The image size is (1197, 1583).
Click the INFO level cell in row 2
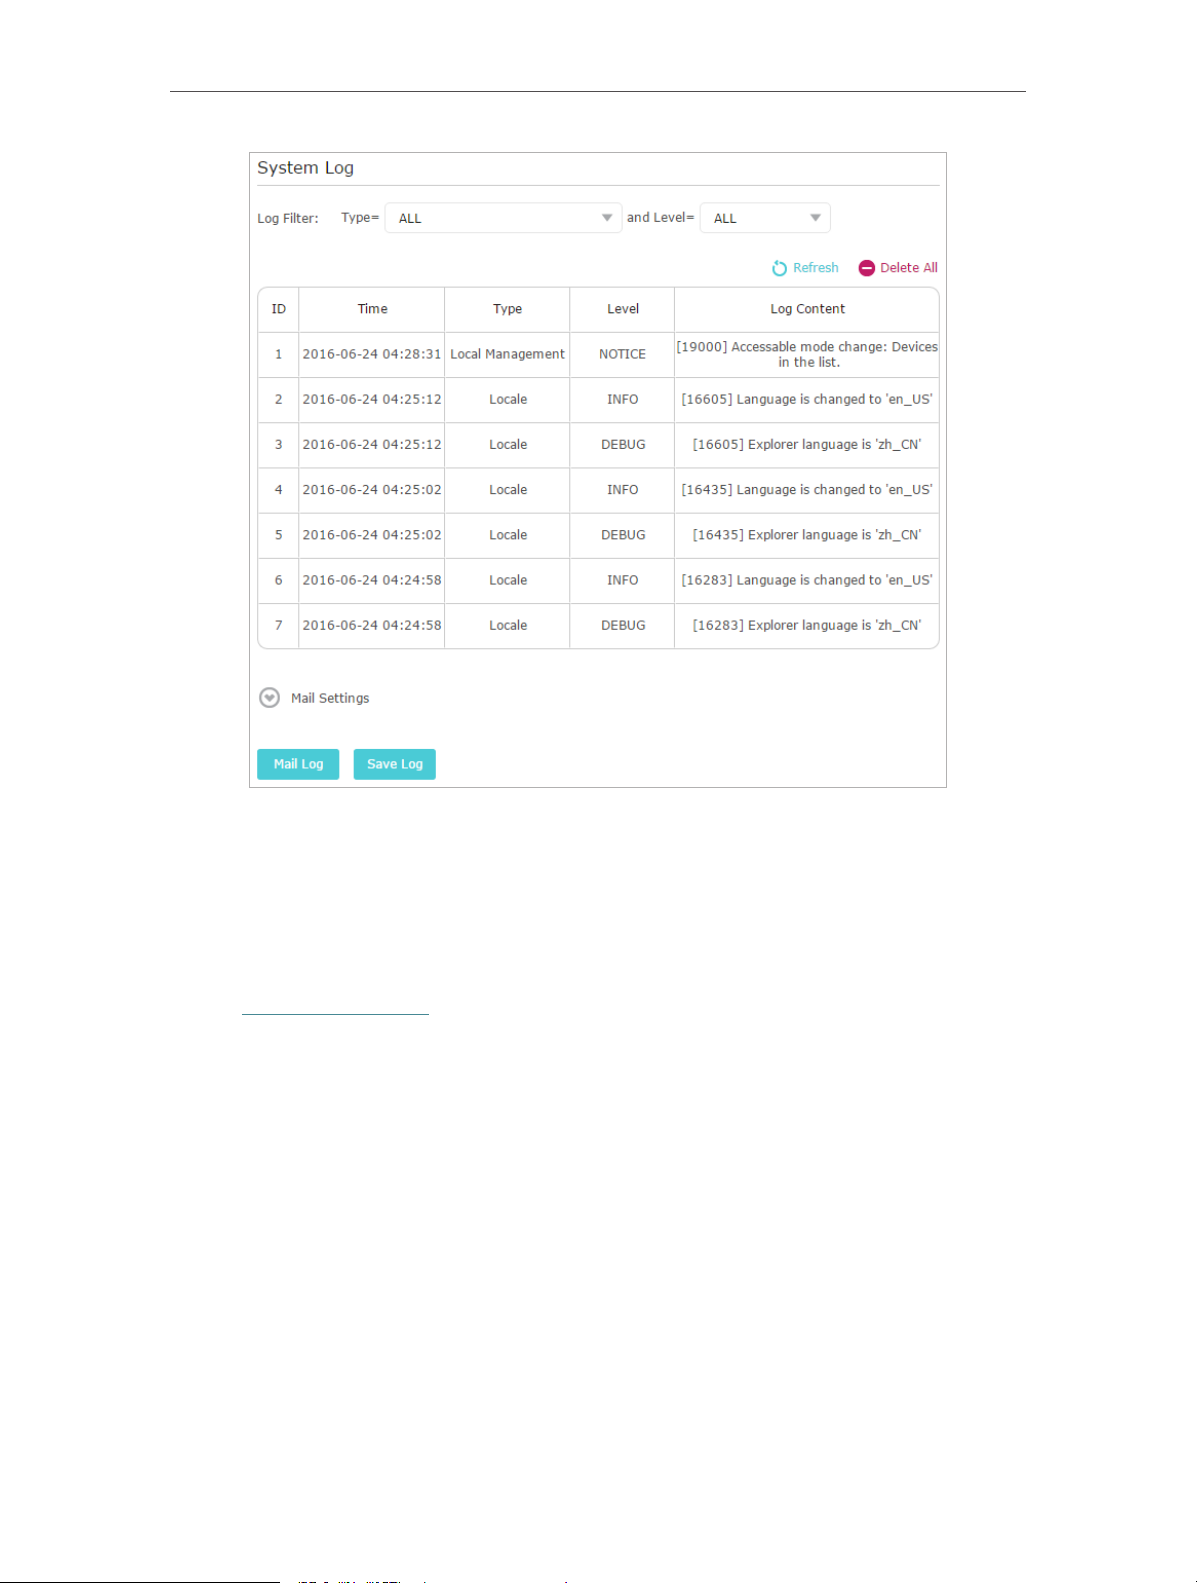point(622,399)
